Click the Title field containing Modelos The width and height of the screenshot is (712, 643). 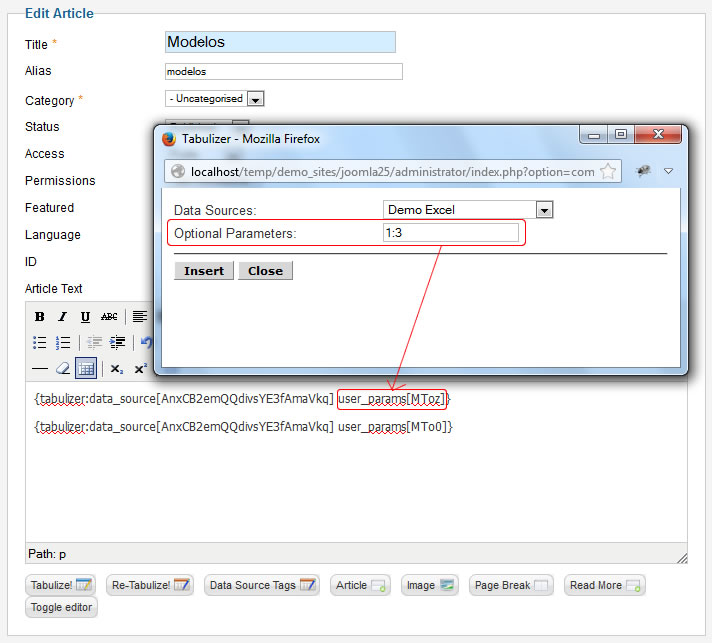(280, 42)
